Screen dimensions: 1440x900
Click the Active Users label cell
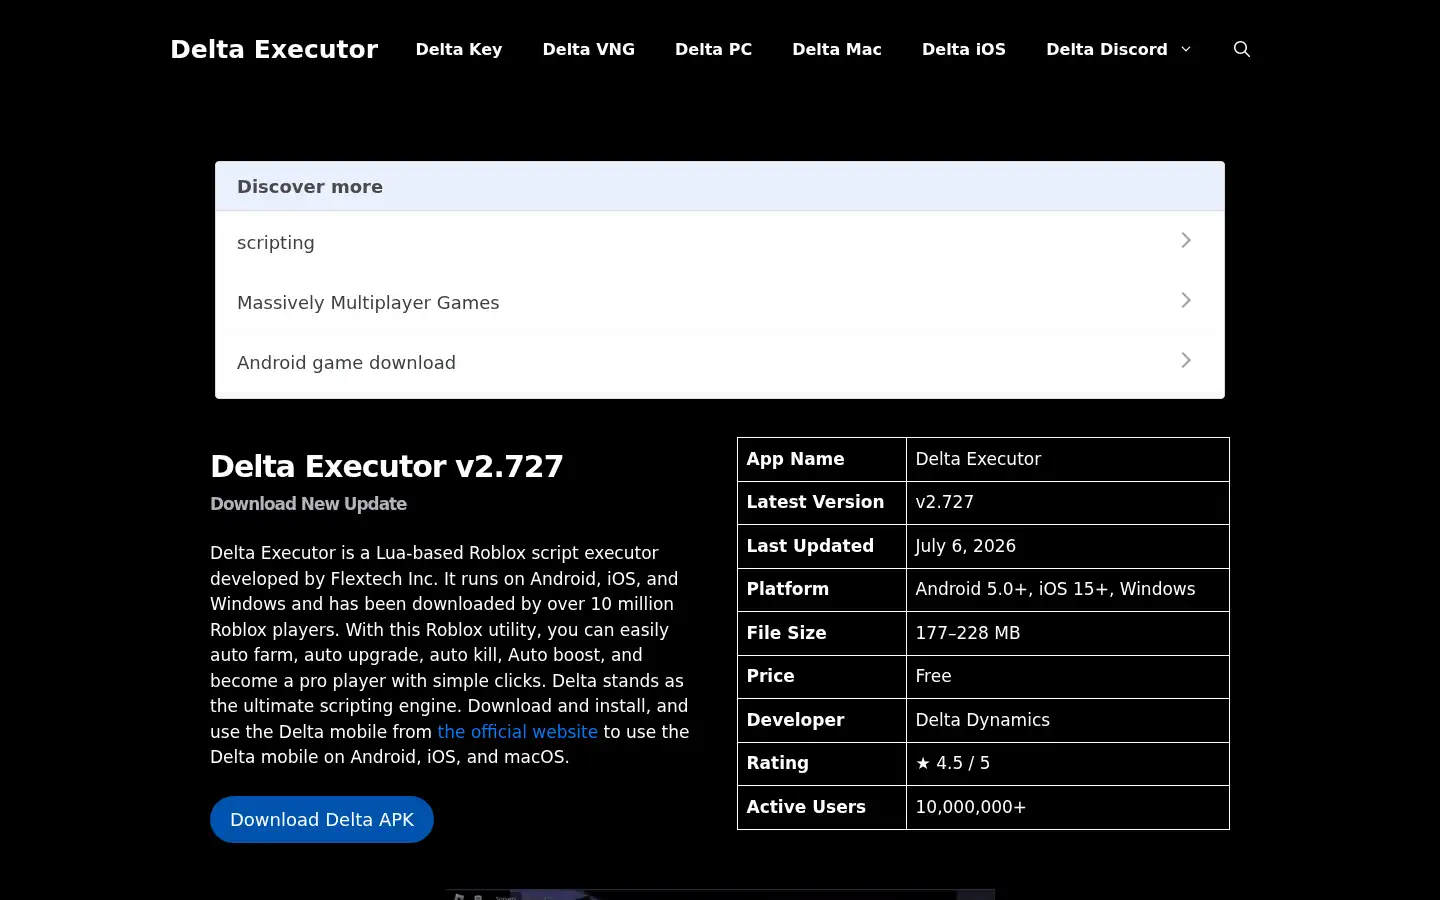click(822, 807)
